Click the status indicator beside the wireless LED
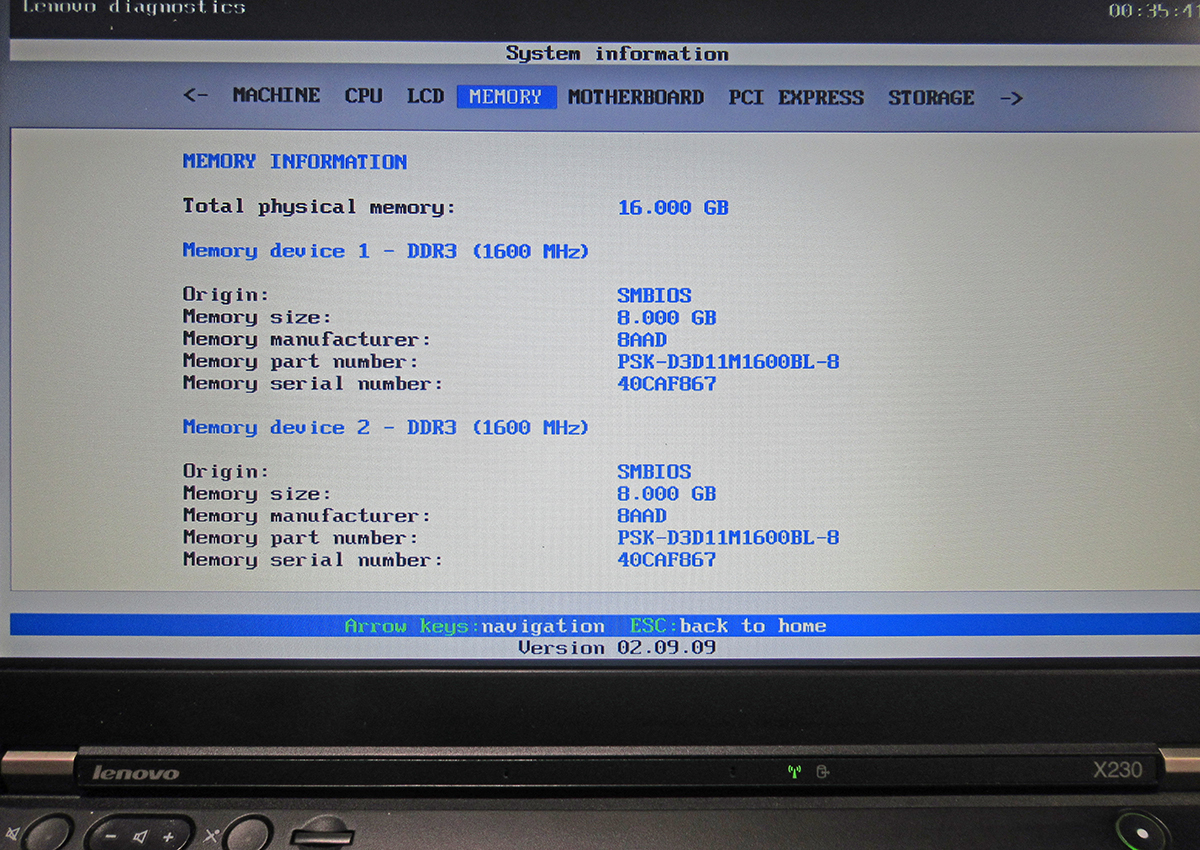This screenshot has width=1200, height=850. pyautogui.click(x=823, y=771)
